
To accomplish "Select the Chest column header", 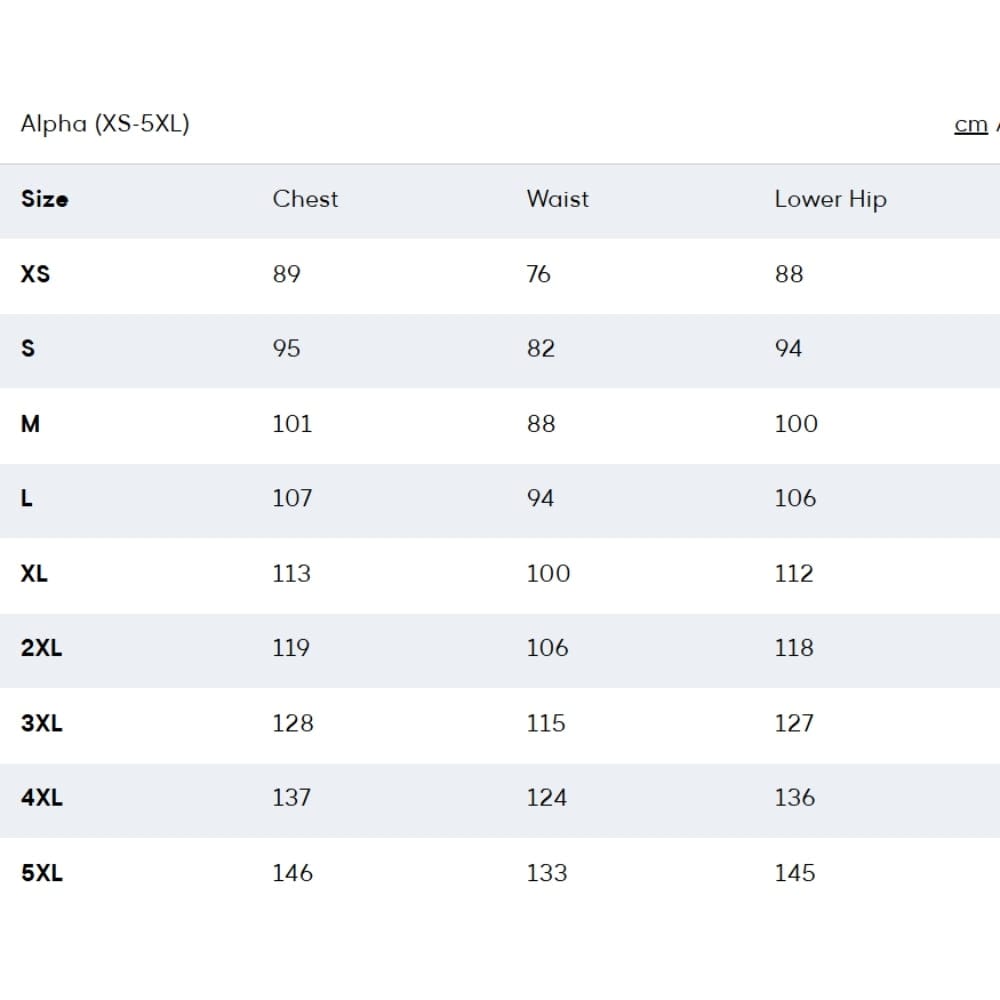I will [305, 199].
